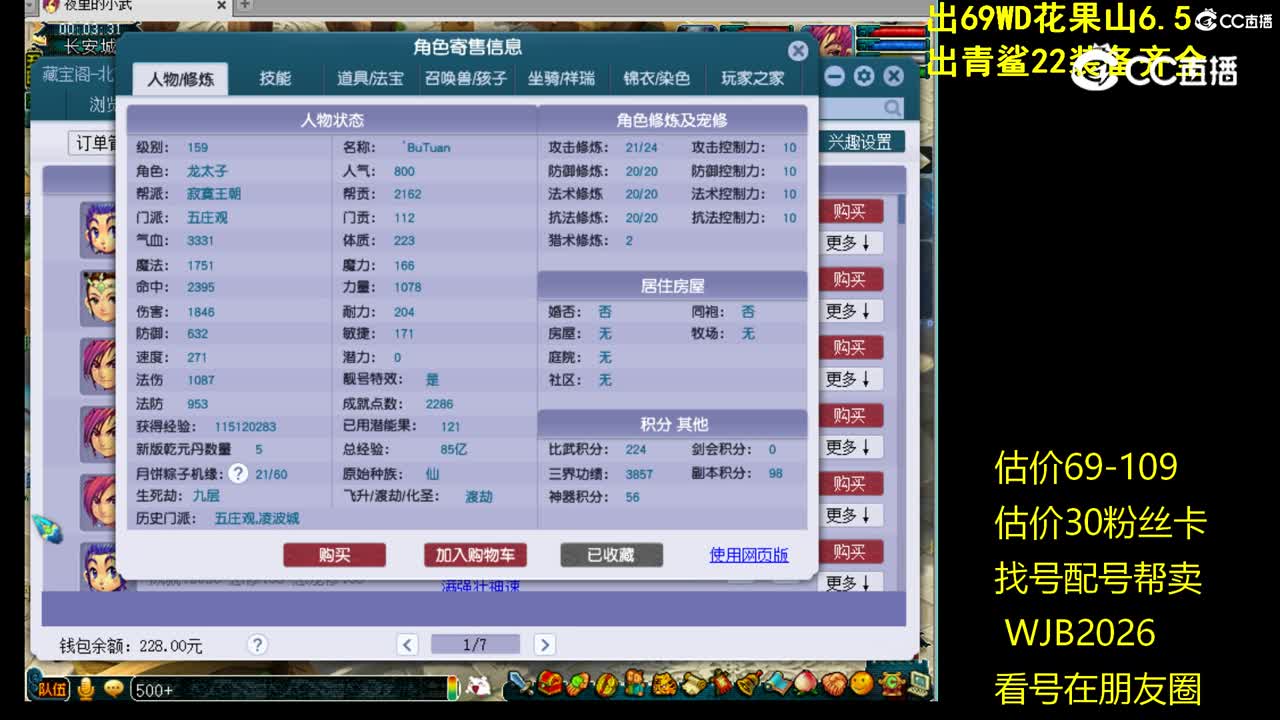Select the sword battle icon on the taskbar
Viewport: 1280px width, 720px height.
pos(518,686)
